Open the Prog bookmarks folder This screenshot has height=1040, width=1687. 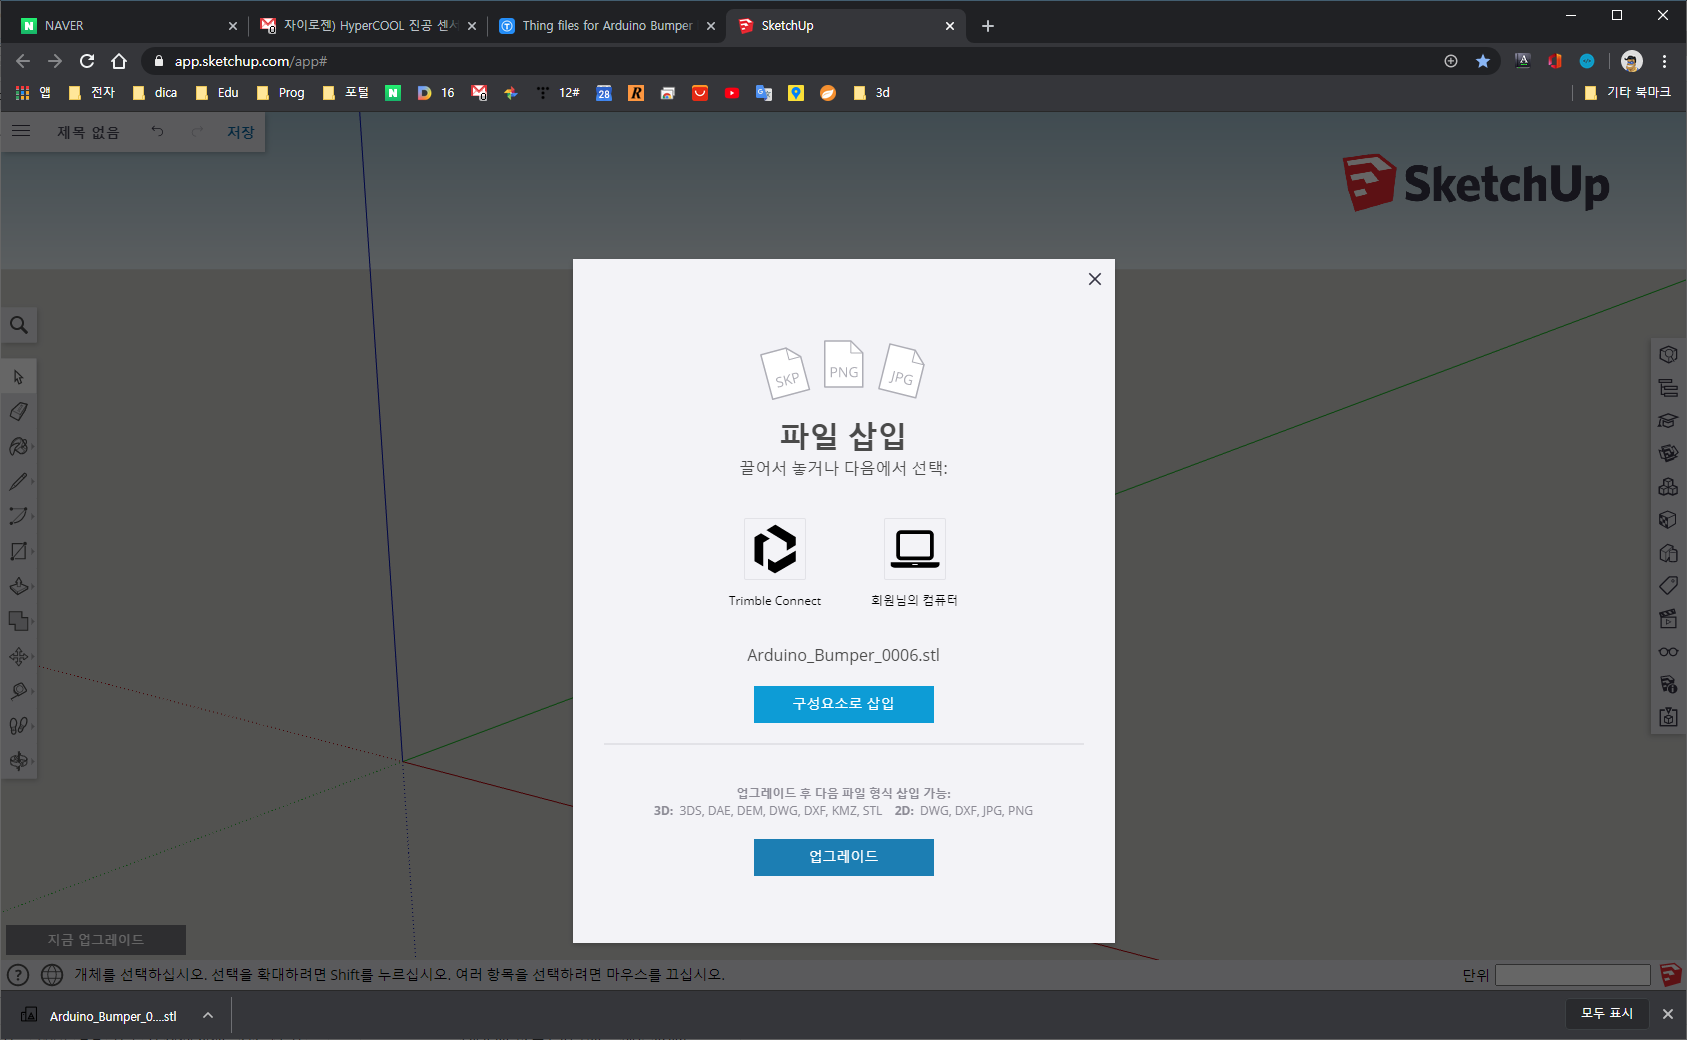(281, 92)
